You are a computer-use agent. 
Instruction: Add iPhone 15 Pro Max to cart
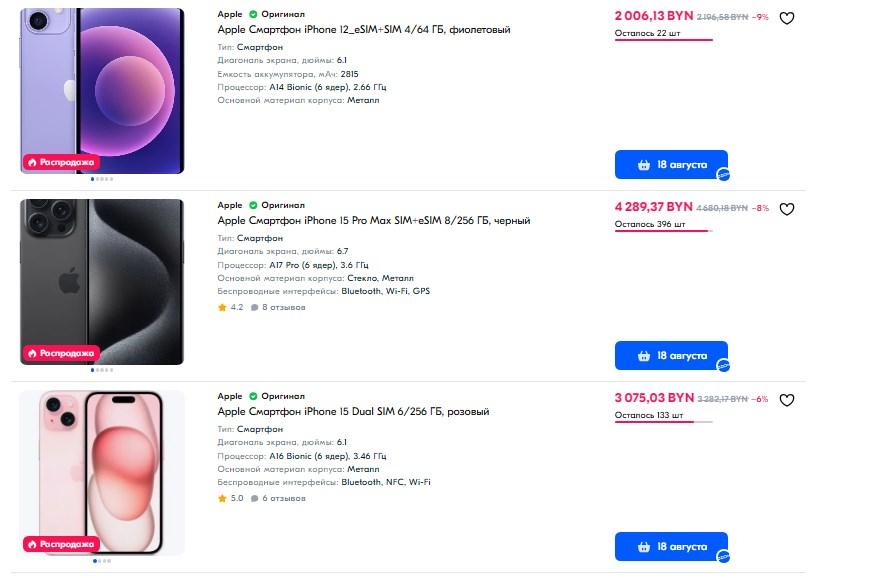671,356
